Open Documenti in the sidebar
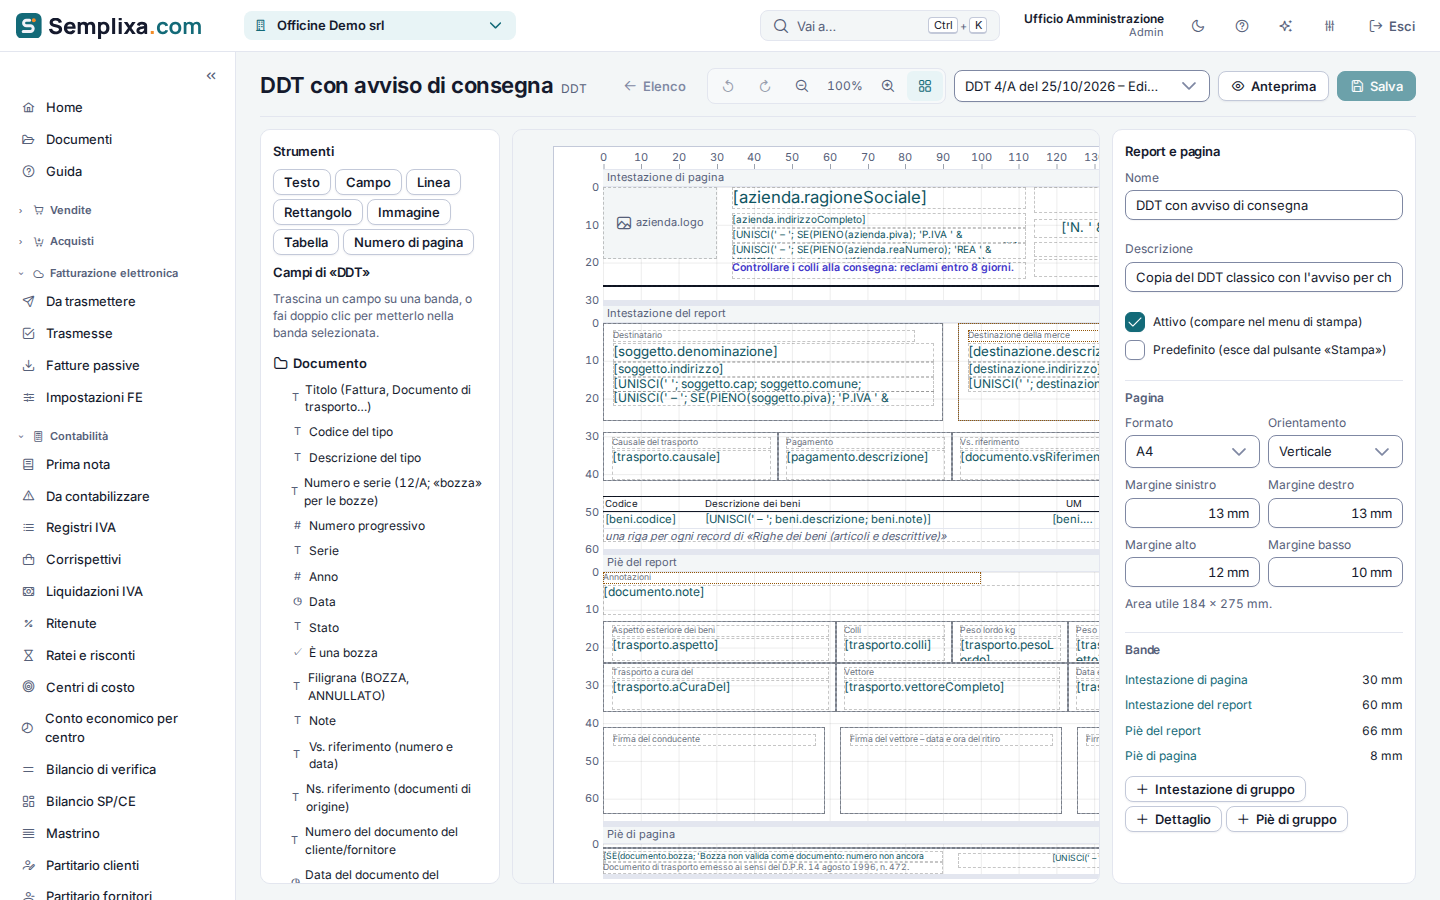Image resolution: width=1440 pixels, height=900 pixels. (x=79, y=140)
